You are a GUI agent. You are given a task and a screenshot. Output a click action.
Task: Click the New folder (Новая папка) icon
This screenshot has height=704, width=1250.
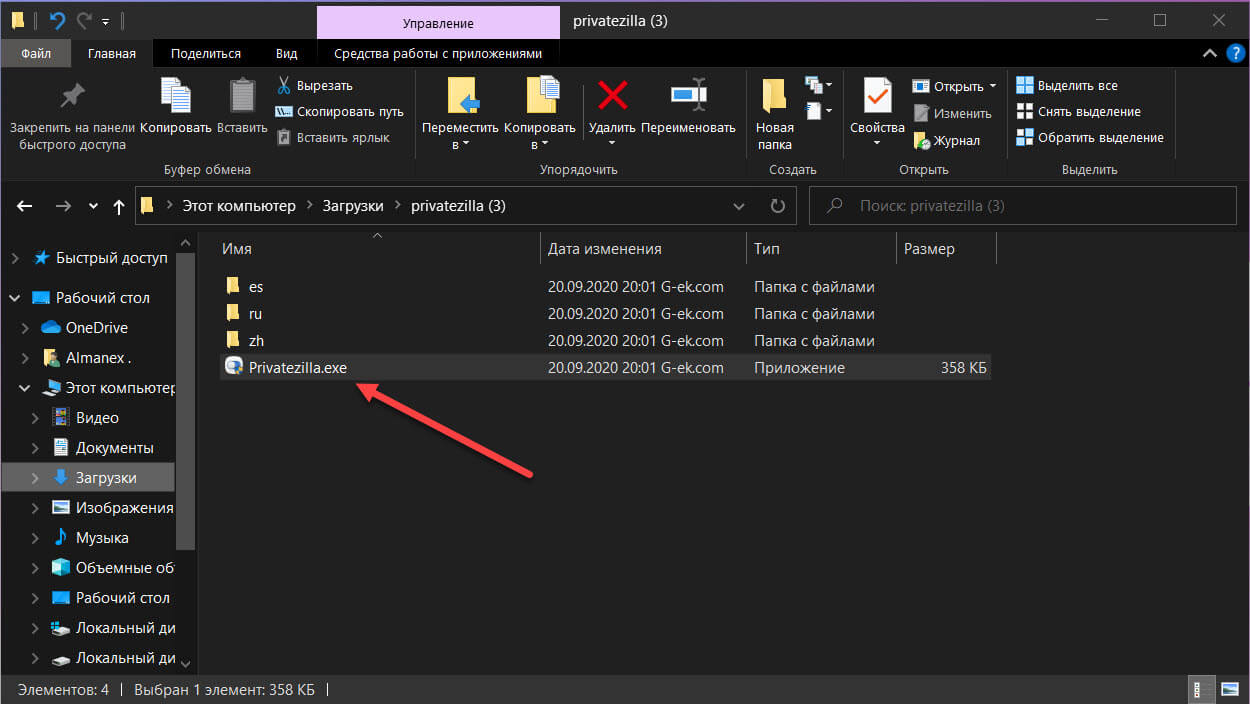[774, 96]
